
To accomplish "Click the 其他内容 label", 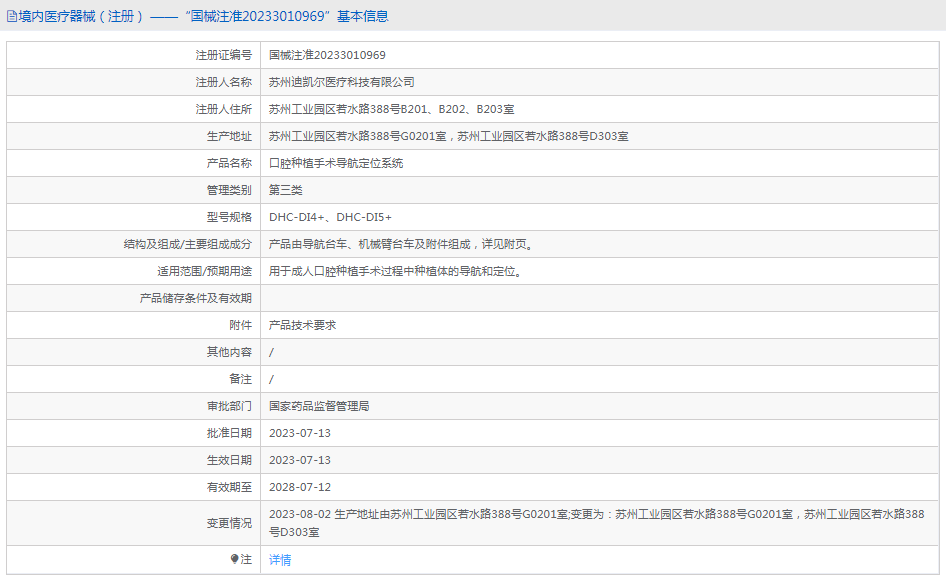I will [x=229, y=352].
